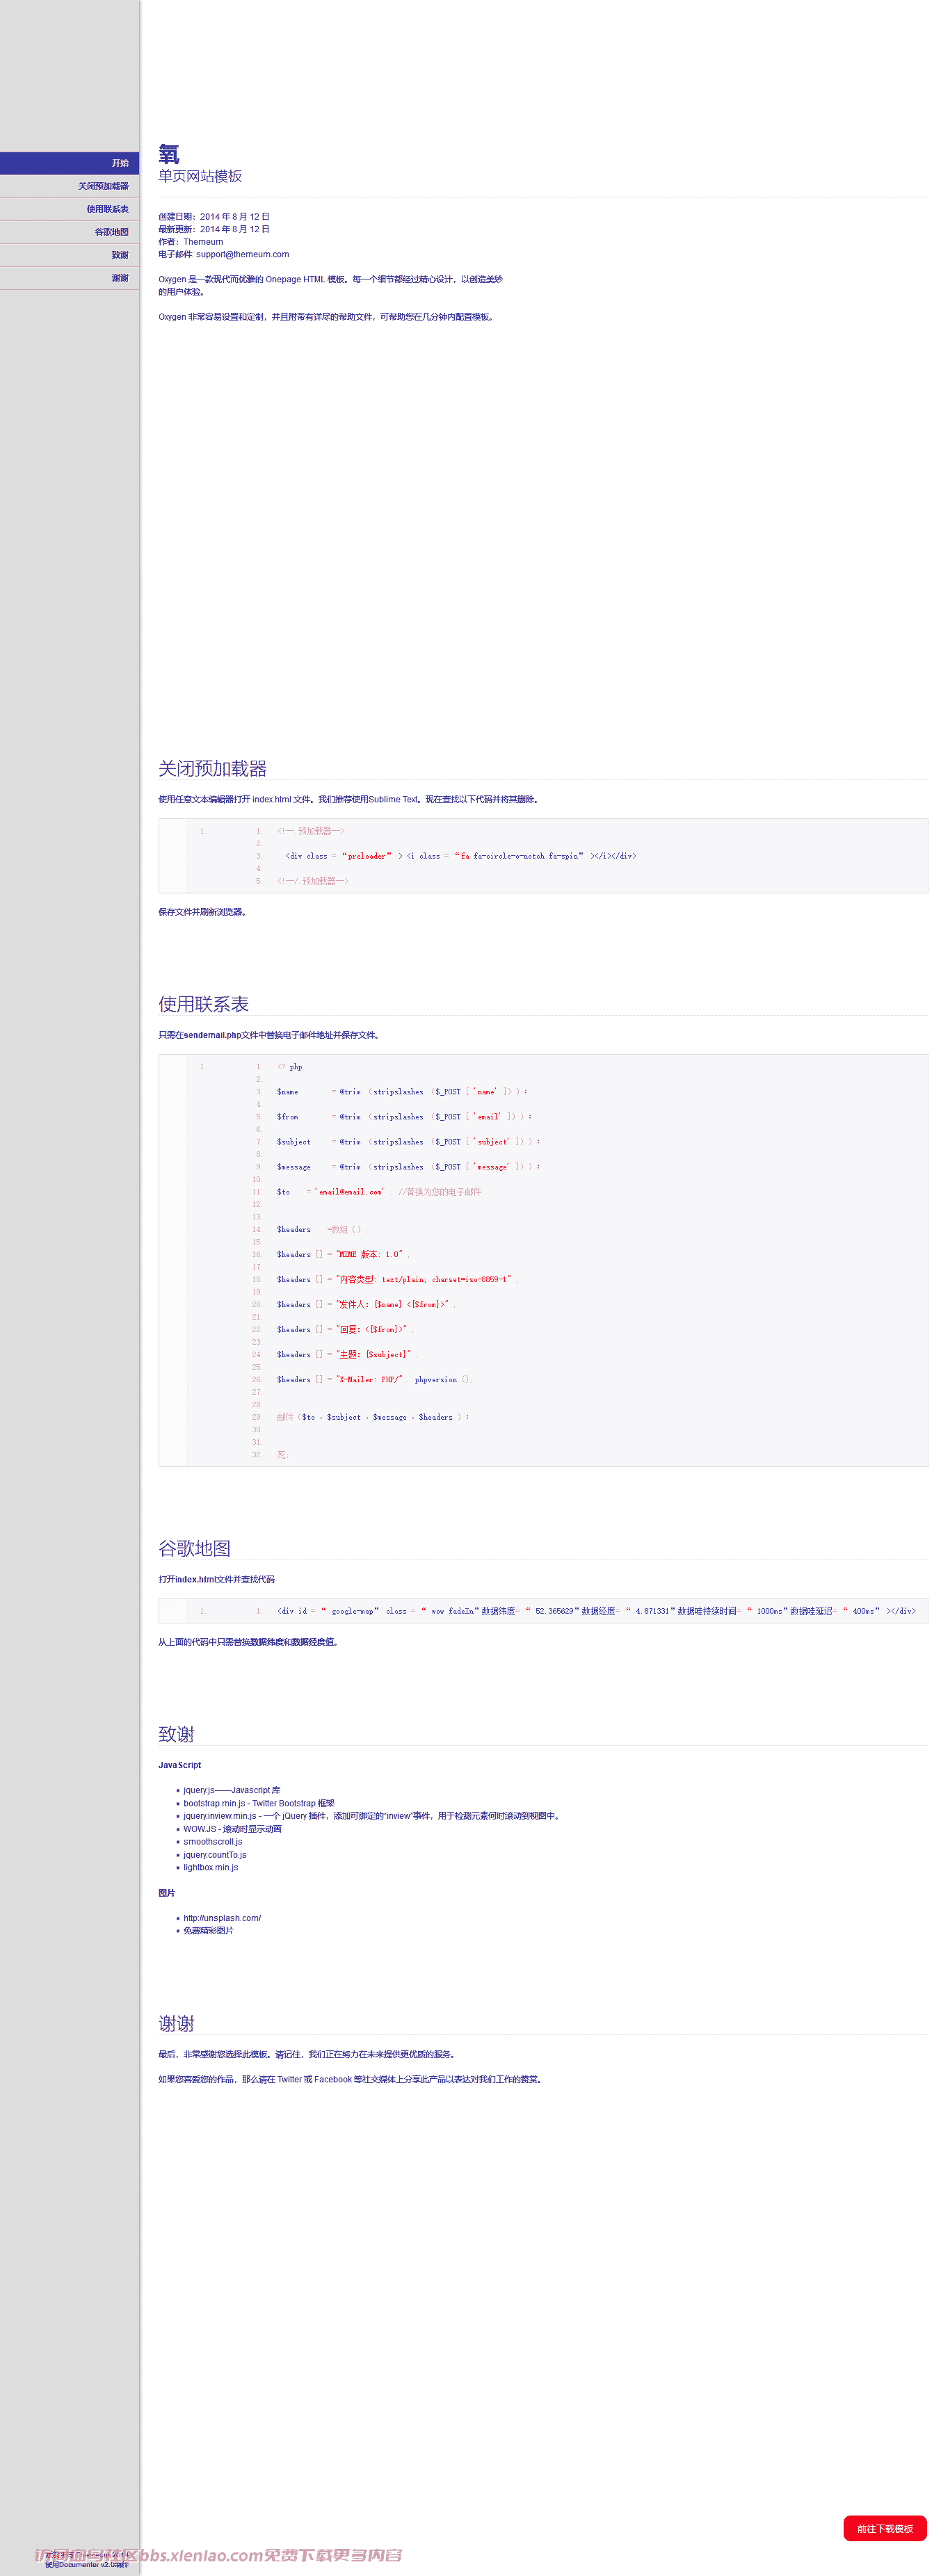This screenshot has height=2576, width=941.
Task: Click the 关闭预加载器 section heading
Action: [x=213, y=768]
